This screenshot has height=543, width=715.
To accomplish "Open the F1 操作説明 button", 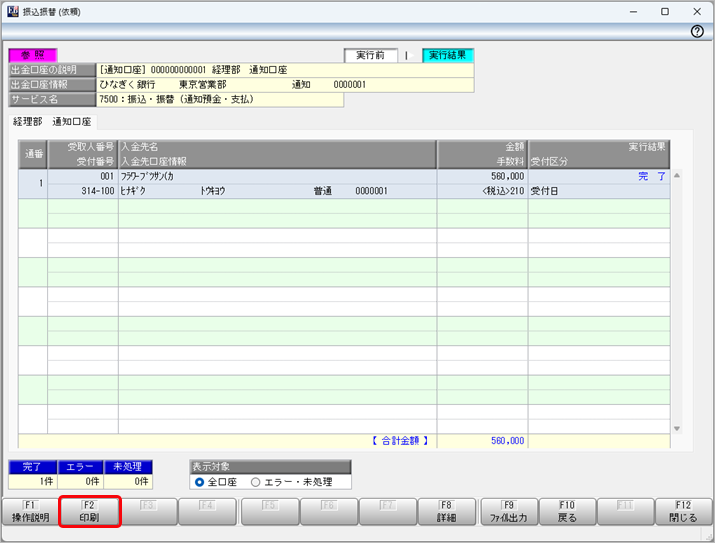I will pyautogui.click(x=31, y=512).
